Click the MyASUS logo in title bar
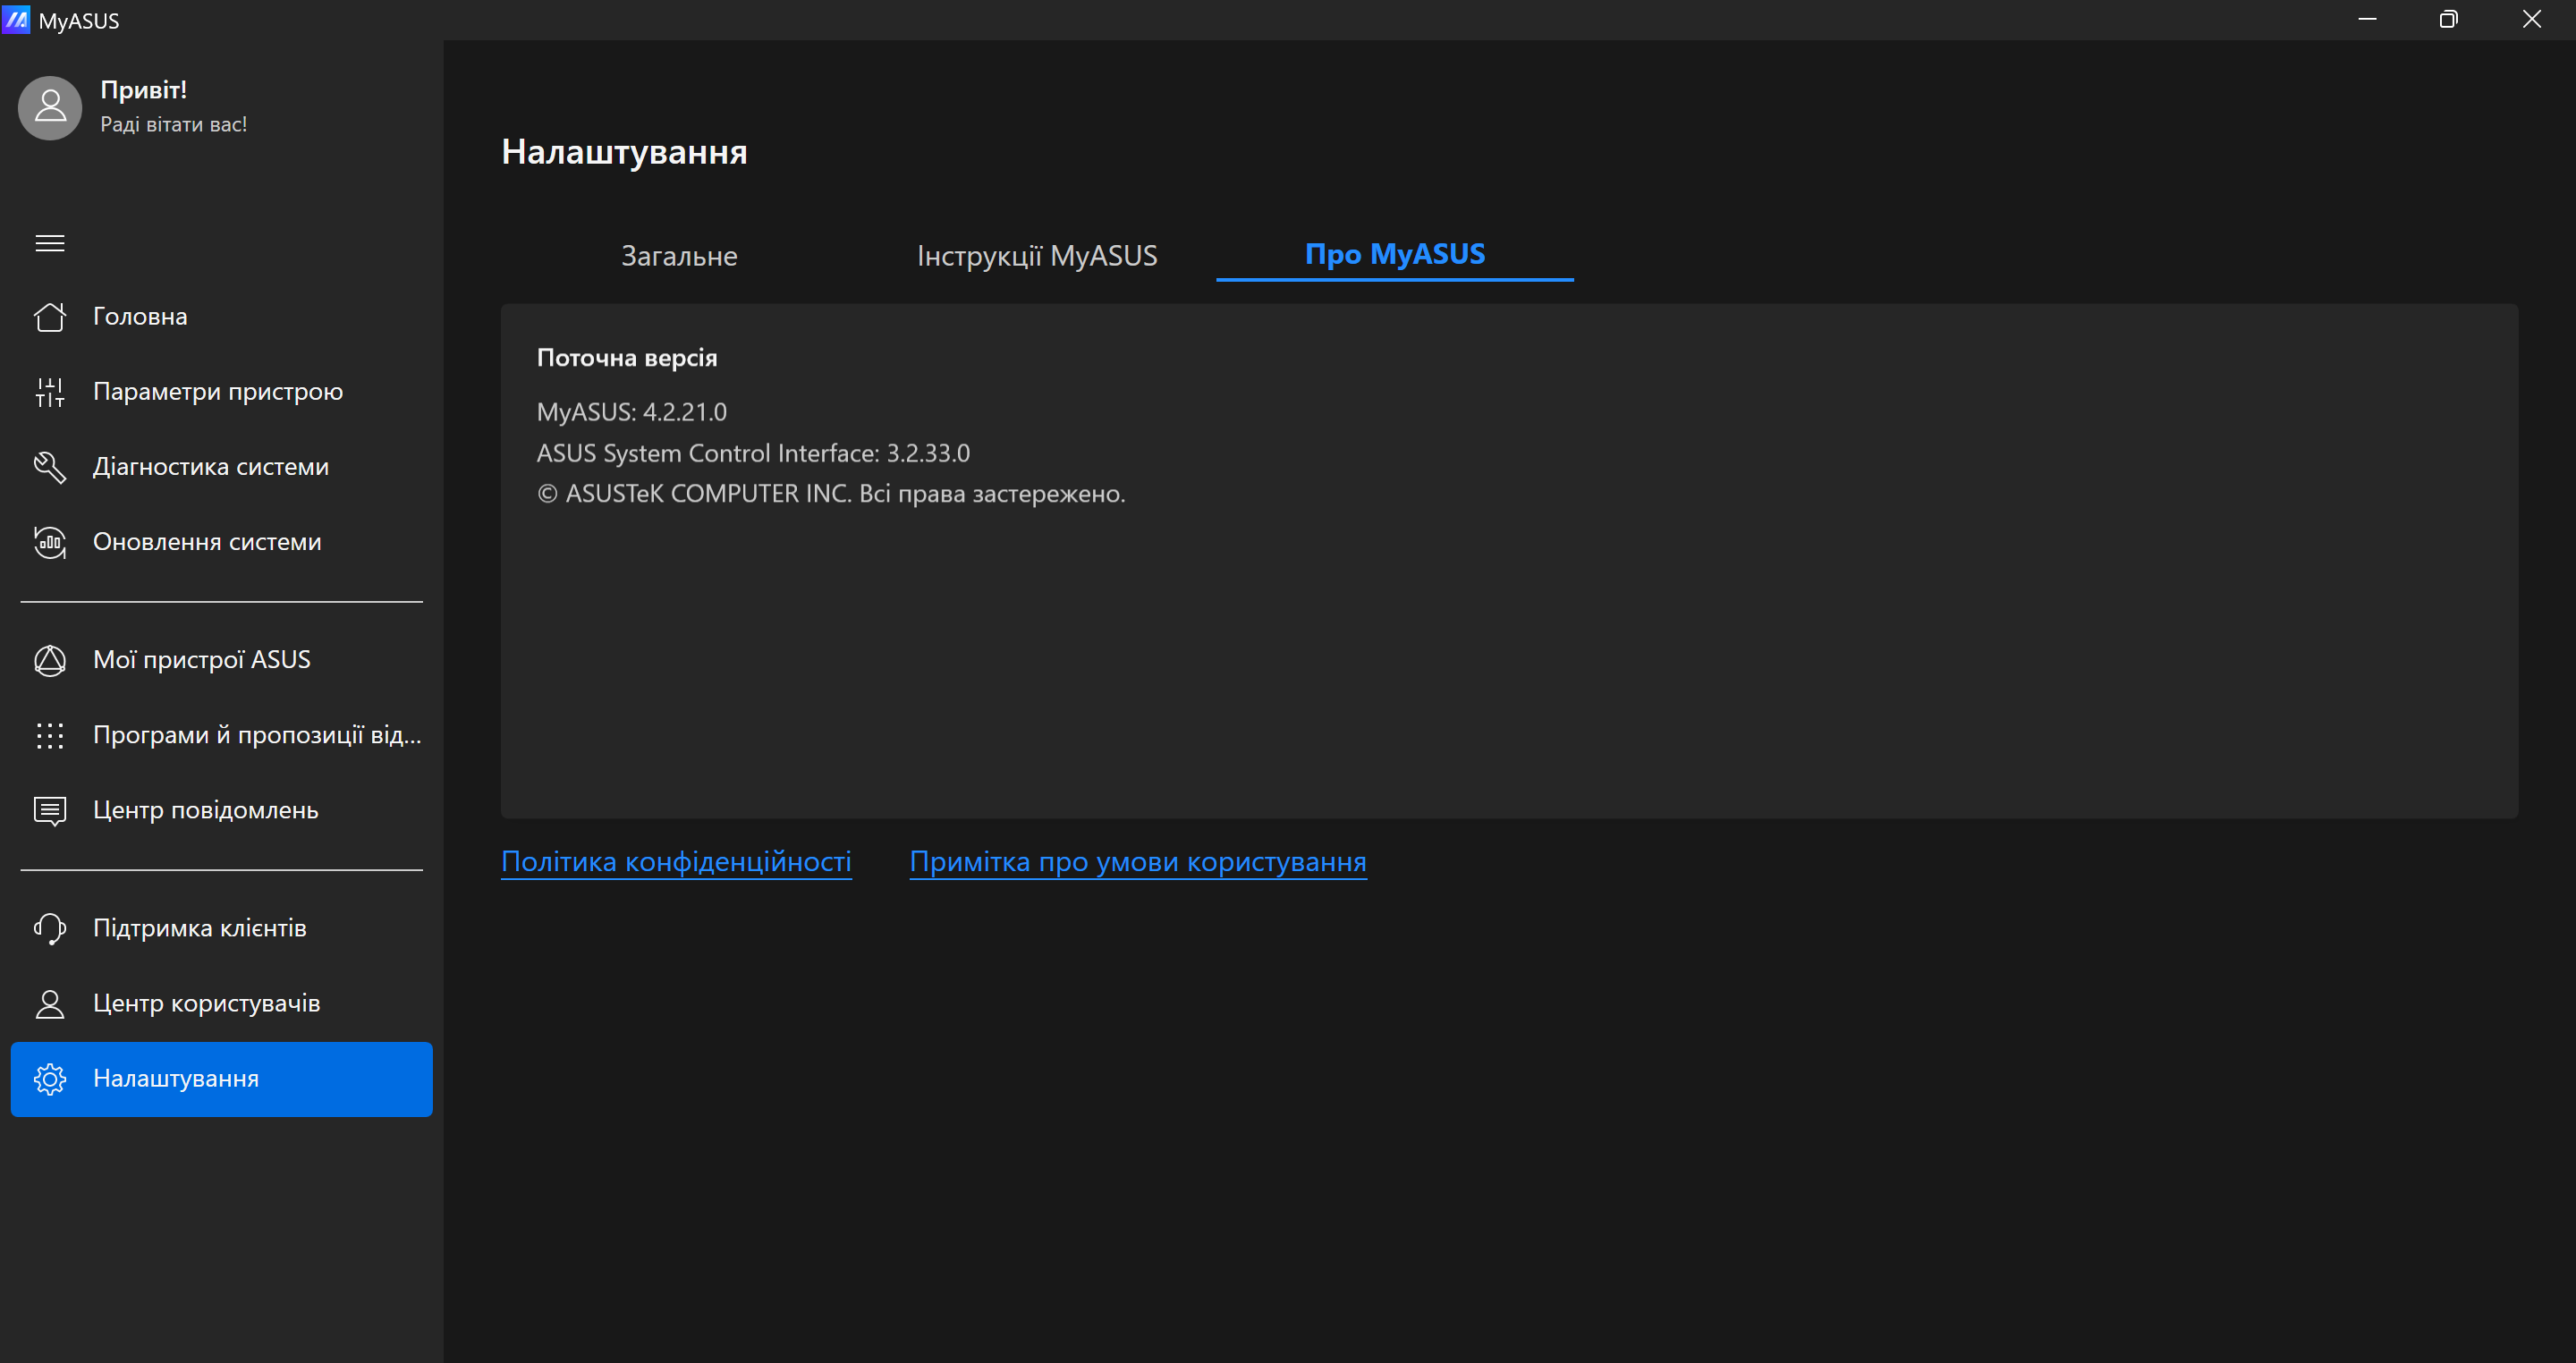 pyautogui.click(x=17, y=19)
